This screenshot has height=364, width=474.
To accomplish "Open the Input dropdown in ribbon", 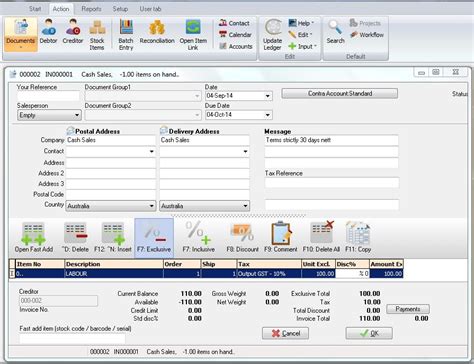I will pyautogui.click(x=302, y=46).
